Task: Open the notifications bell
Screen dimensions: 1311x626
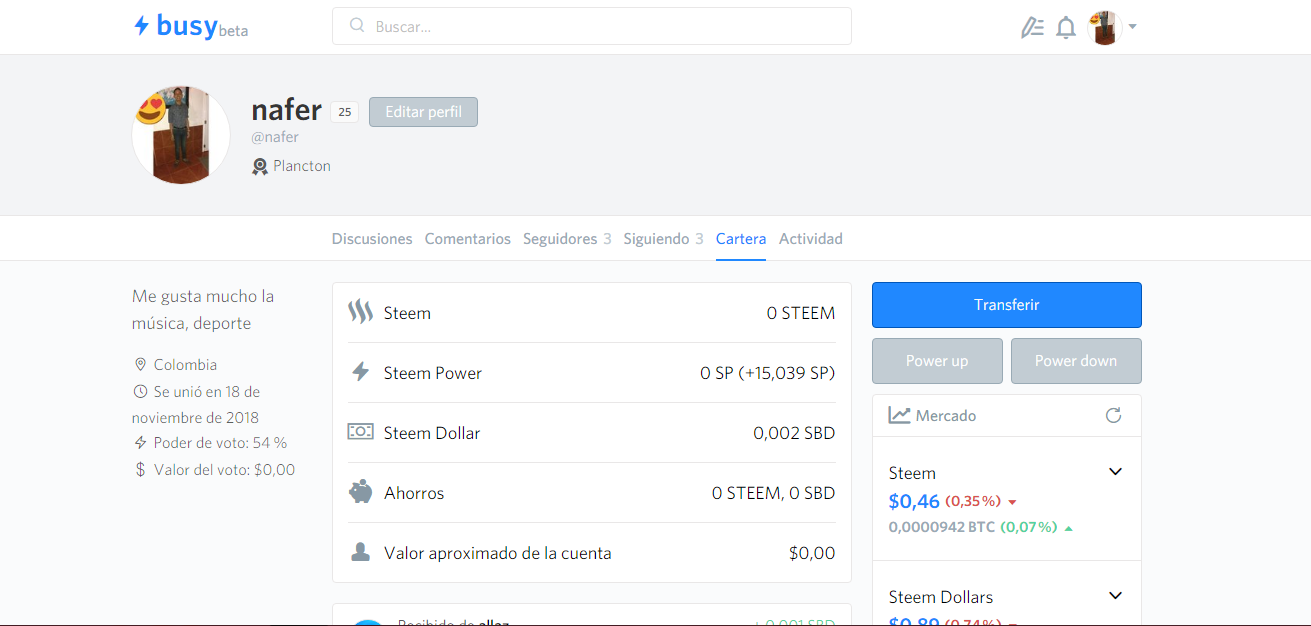Action: 1066,28
